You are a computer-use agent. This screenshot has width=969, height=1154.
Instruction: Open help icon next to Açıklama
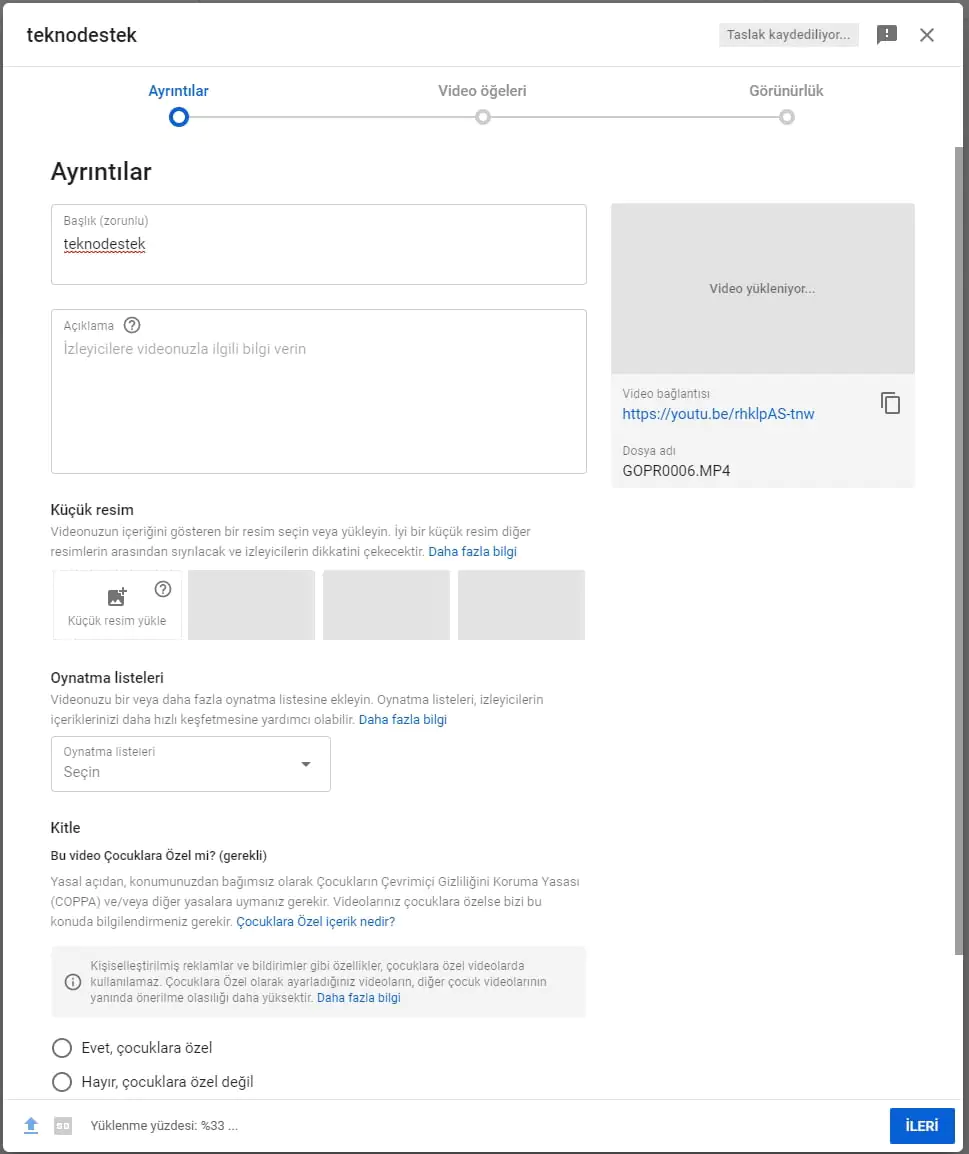click(x=132, y=325)
